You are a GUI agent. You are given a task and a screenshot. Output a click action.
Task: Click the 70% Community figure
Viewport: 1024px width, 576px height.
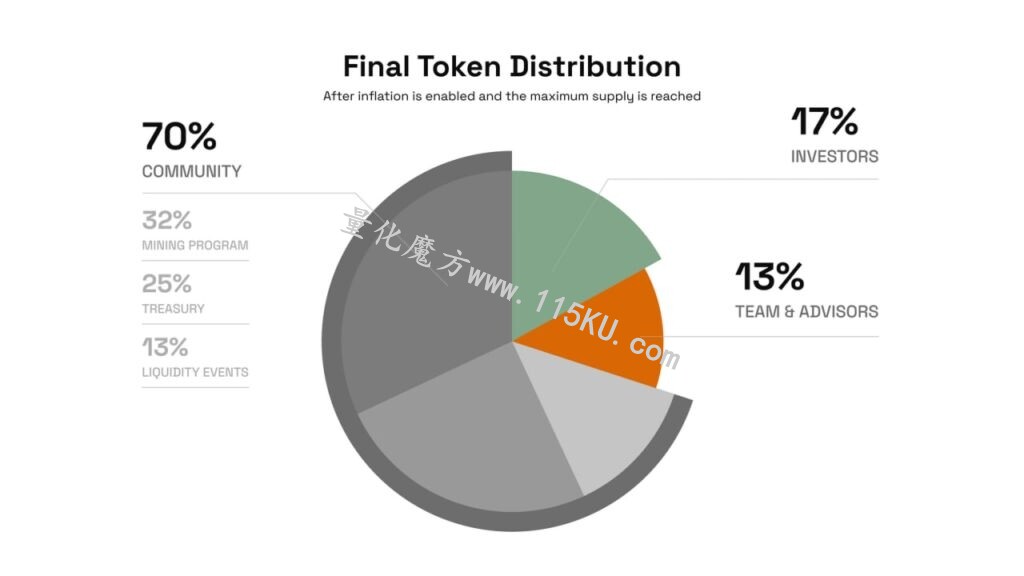coord(179,136)
